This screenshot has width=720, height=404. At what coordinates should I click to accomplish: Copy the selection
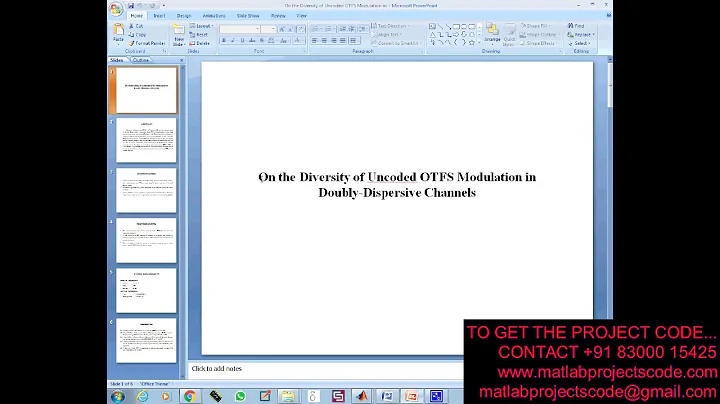tap(137, 34)
